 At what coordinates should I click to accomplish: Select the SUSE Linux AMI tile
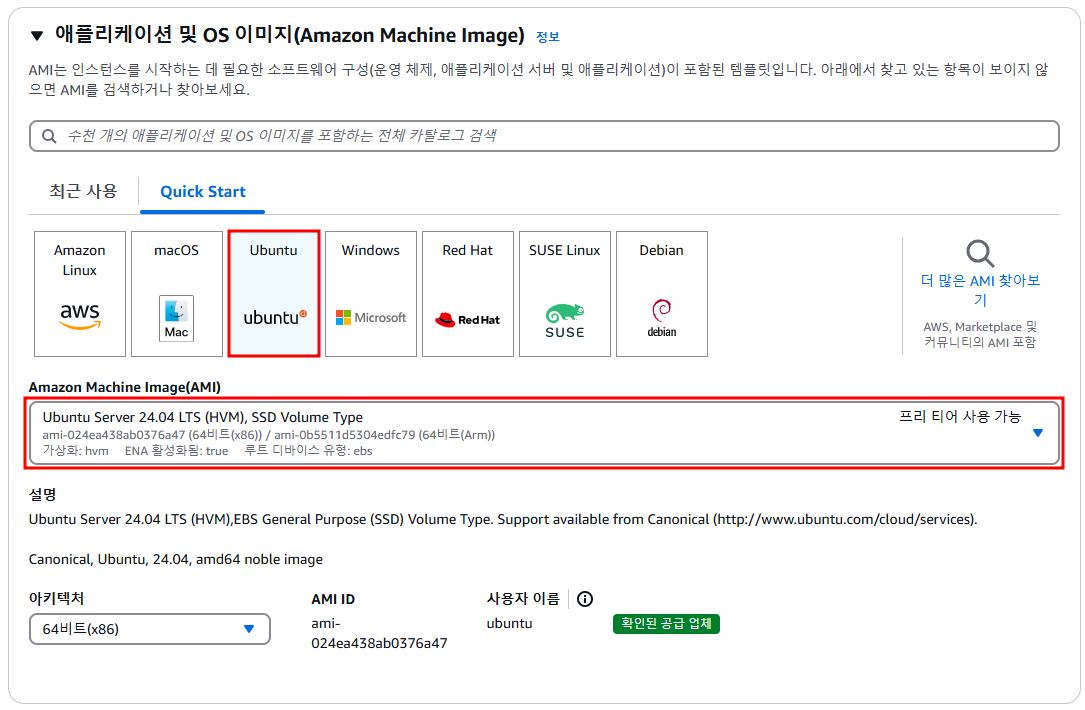(565, 294)
